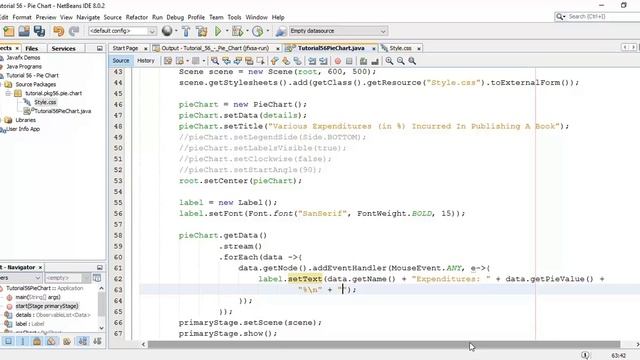Viewport: 640px width, 360px height.
Task: Close the Navigator panel tab
Action: (x=40, y=267)
